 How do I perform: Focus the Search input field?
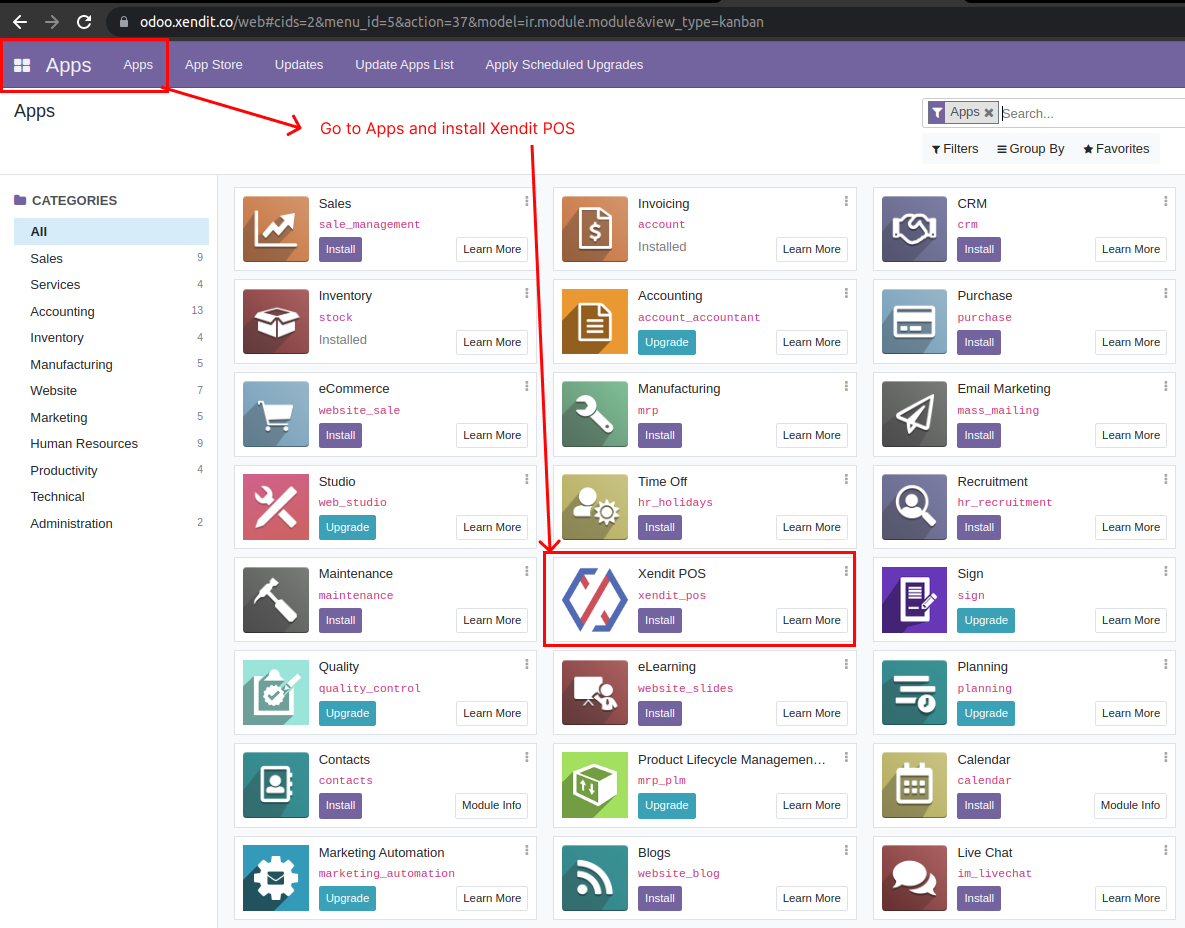(x=1092, y=113)
